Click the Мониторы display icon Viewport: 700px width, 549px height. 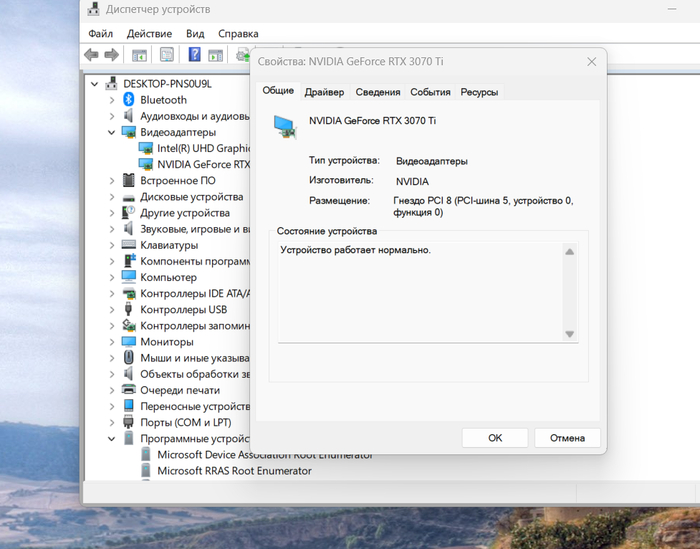129,341
